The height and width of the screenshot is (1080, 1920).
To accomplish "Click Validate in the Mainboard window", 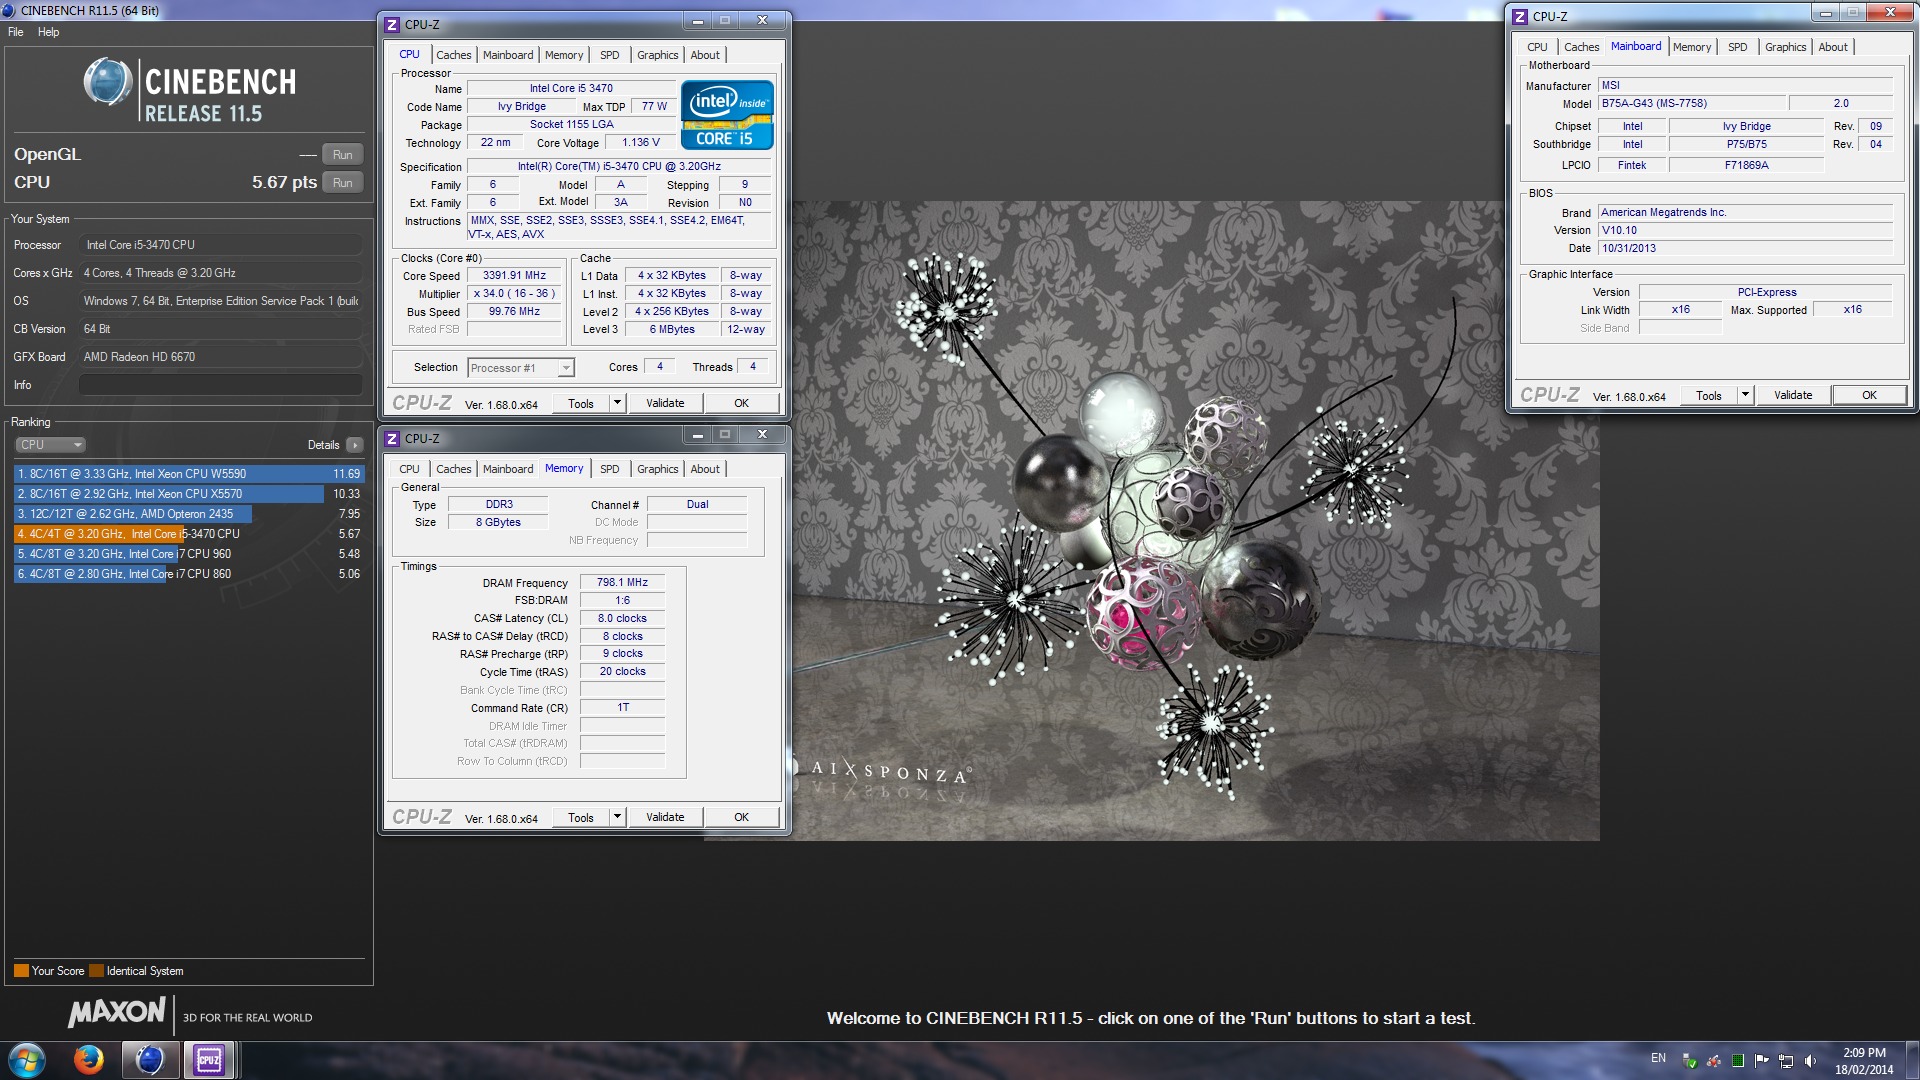I will pyautogui.click(x=1793, y=395).
